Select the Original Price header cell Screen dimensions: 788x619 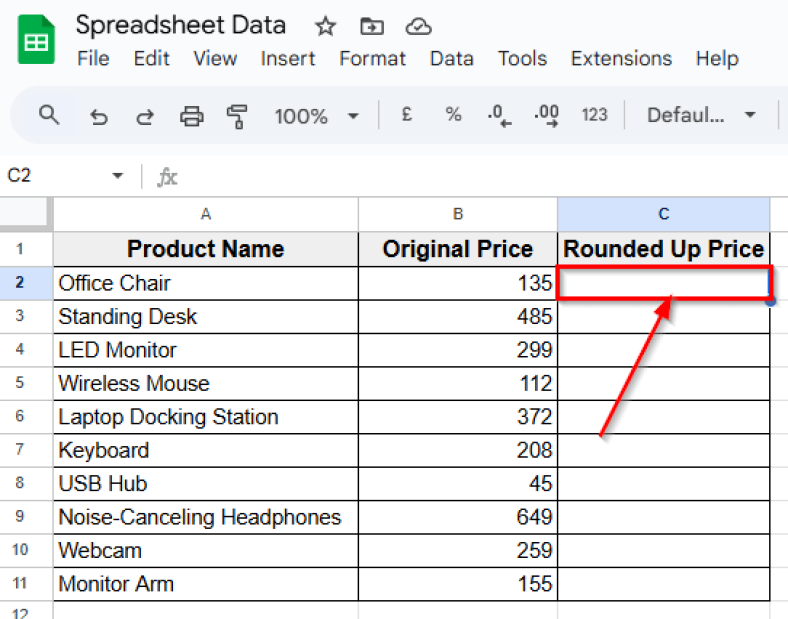click(458, 249)
